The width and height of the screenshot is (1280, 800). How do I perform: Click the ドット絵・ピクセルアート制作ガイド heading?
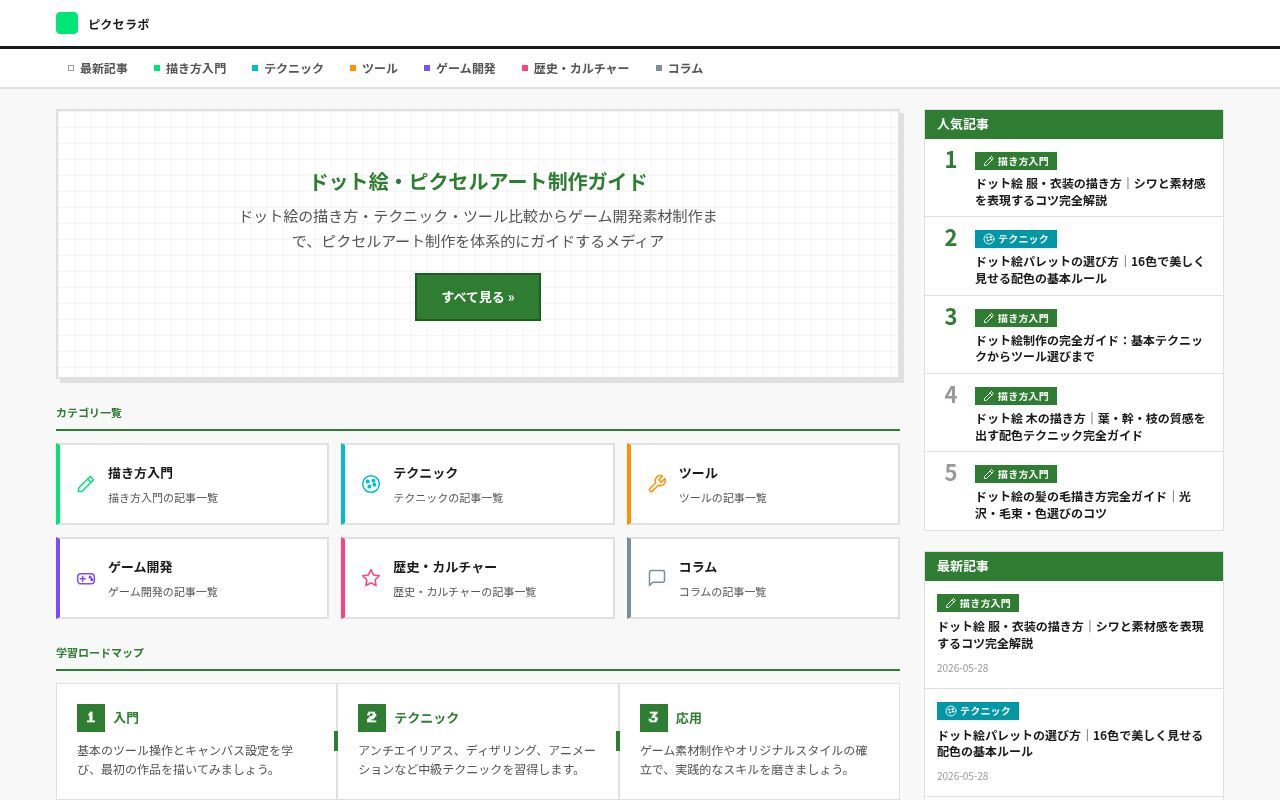coord(478,182)
